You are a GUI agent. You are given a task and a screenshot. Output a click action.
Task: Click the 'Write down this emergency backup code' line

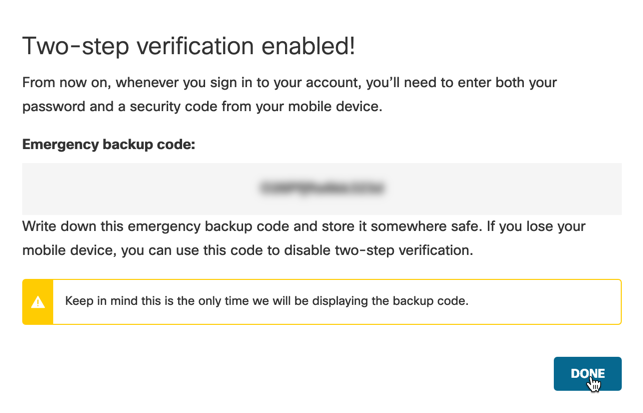click(x=304, y=226)
